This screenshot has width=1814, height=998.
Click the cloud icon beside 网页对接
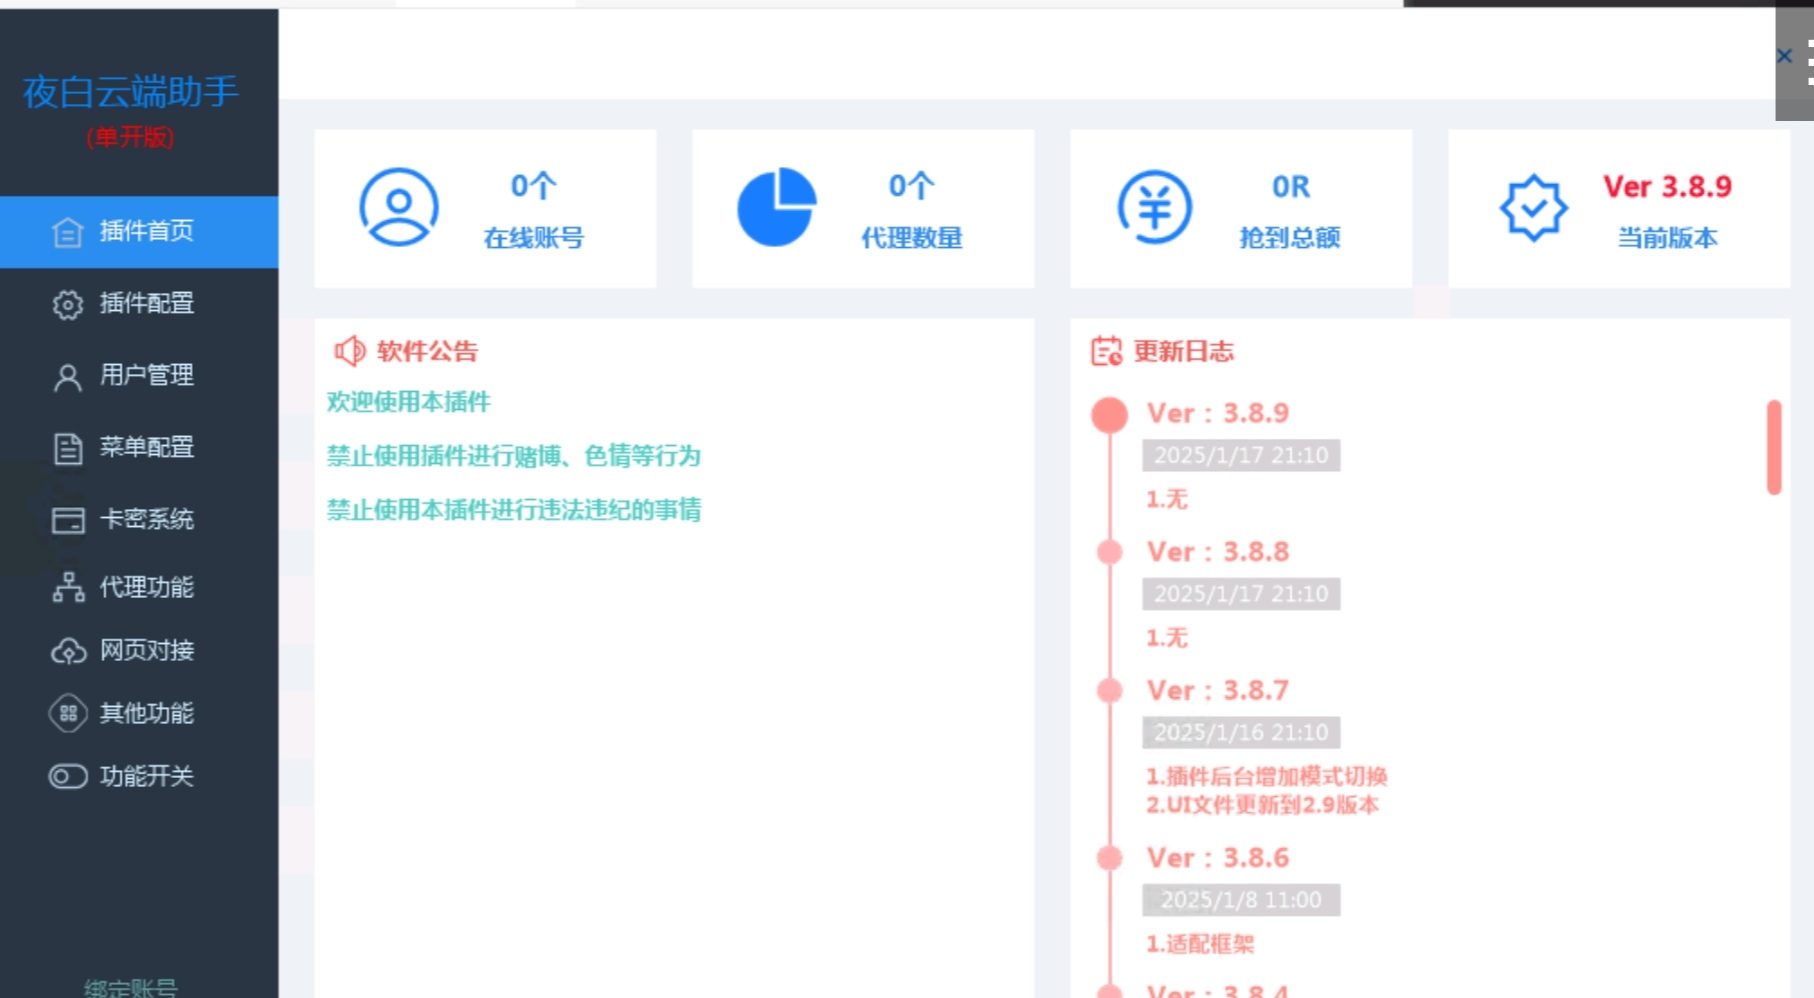pyautogui.click(x=68, y=651)
